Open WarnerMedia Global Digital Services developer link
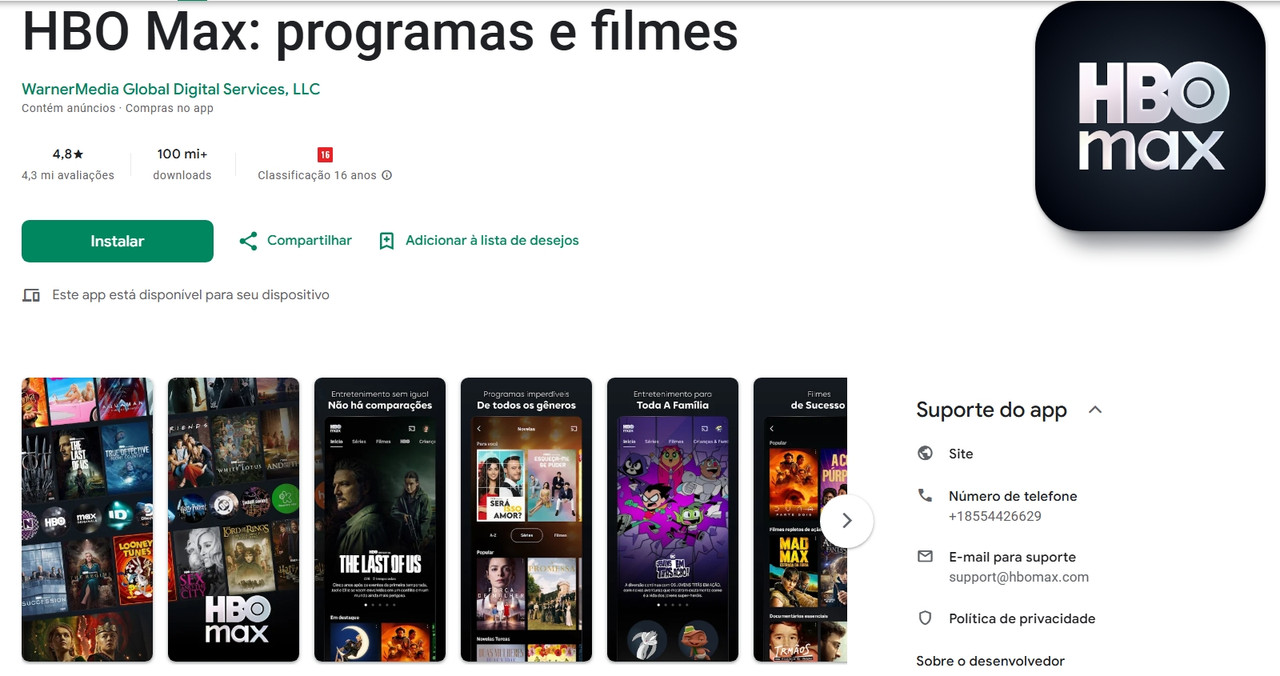Viewport: 1280px width, 676px height. click(x=171, y=89)
